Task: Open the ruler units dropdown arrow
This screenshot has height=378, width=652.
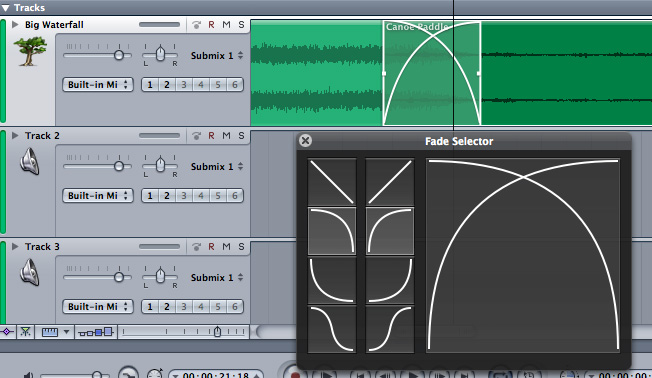Action: [x=66, y=332]
